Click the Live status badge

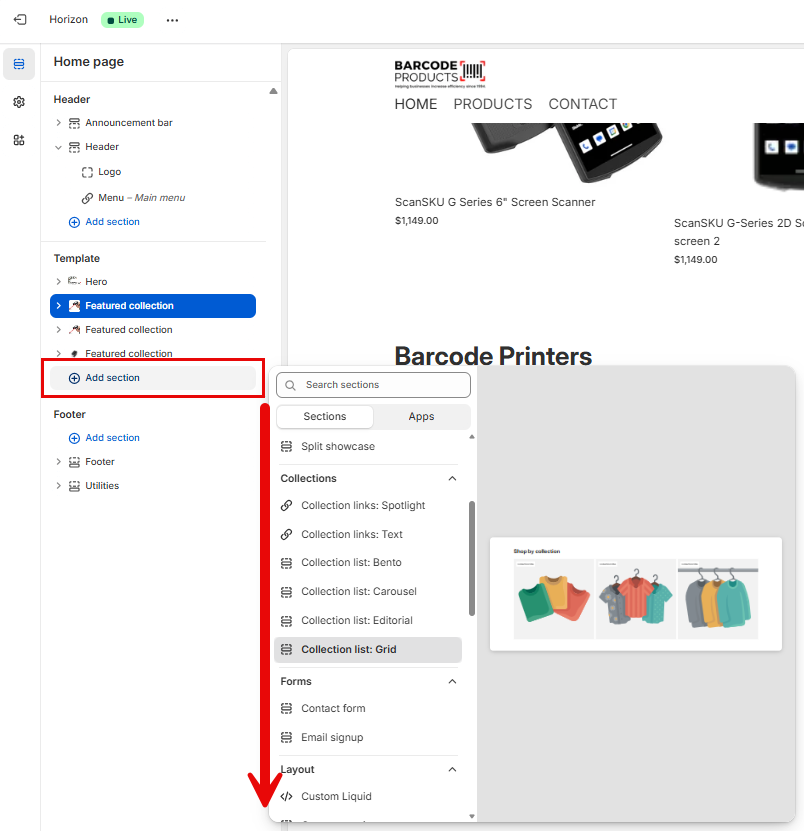[122, 20]
